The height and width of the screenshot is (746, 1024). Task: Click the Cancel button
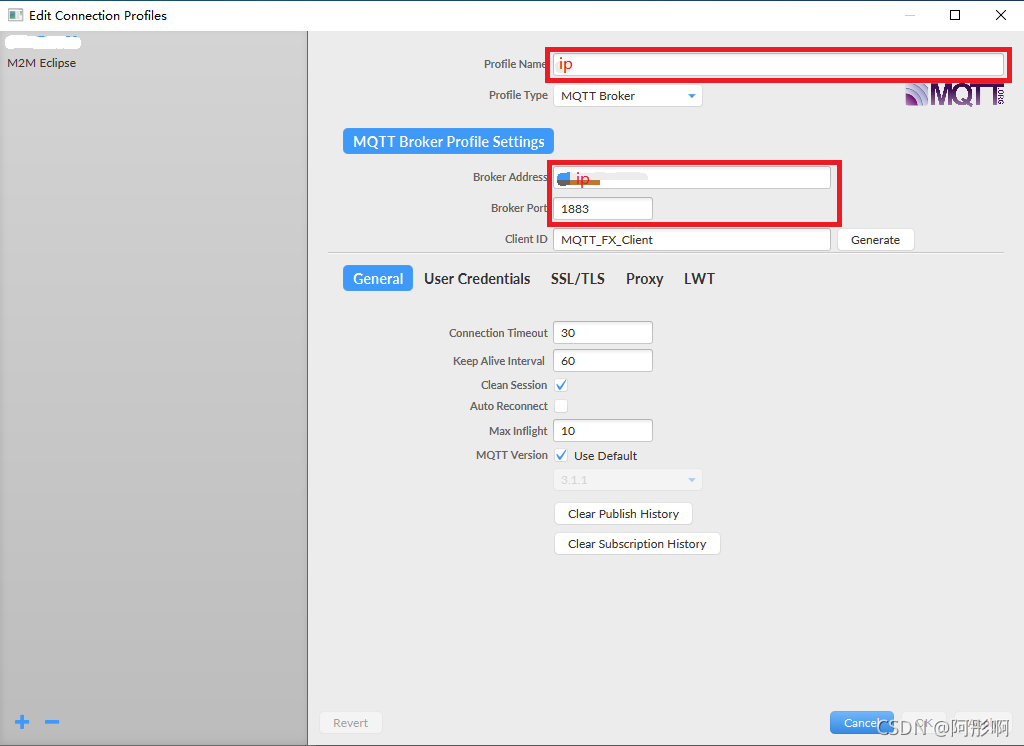861,722
